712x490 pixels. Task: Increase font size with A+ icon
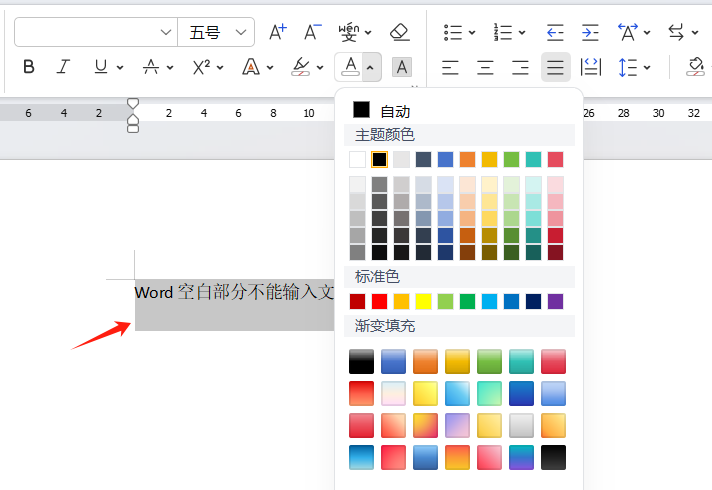point(278,32)
